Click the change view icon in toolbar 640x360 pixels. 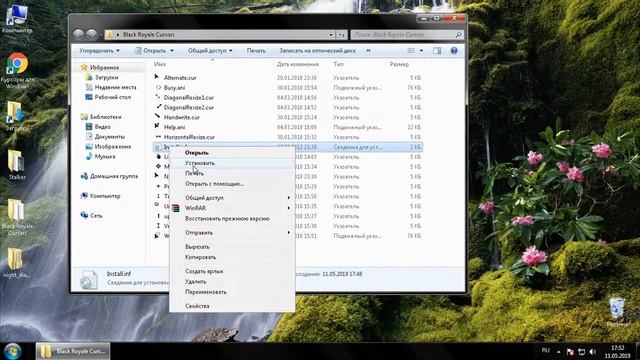[x=411, y=51]
